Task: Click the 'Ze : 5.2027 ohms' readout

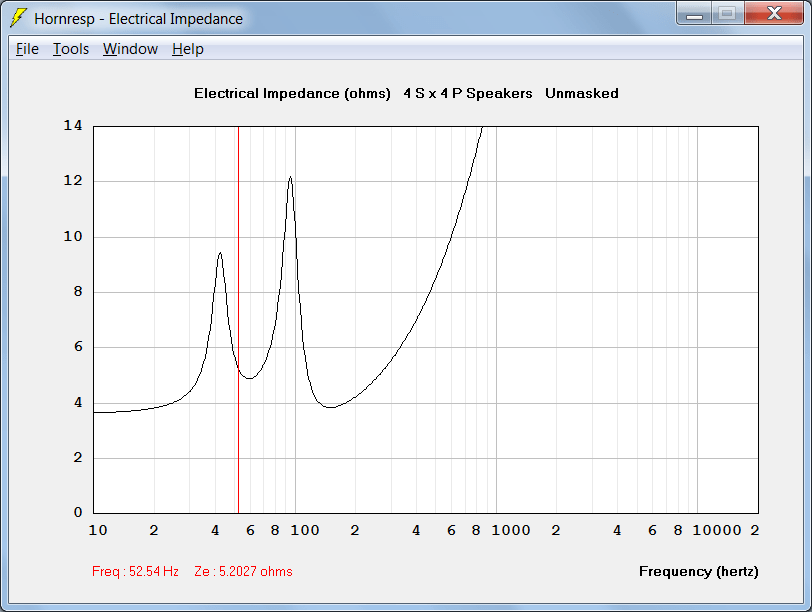Action: pyautogui.click(x=243, y=571)
